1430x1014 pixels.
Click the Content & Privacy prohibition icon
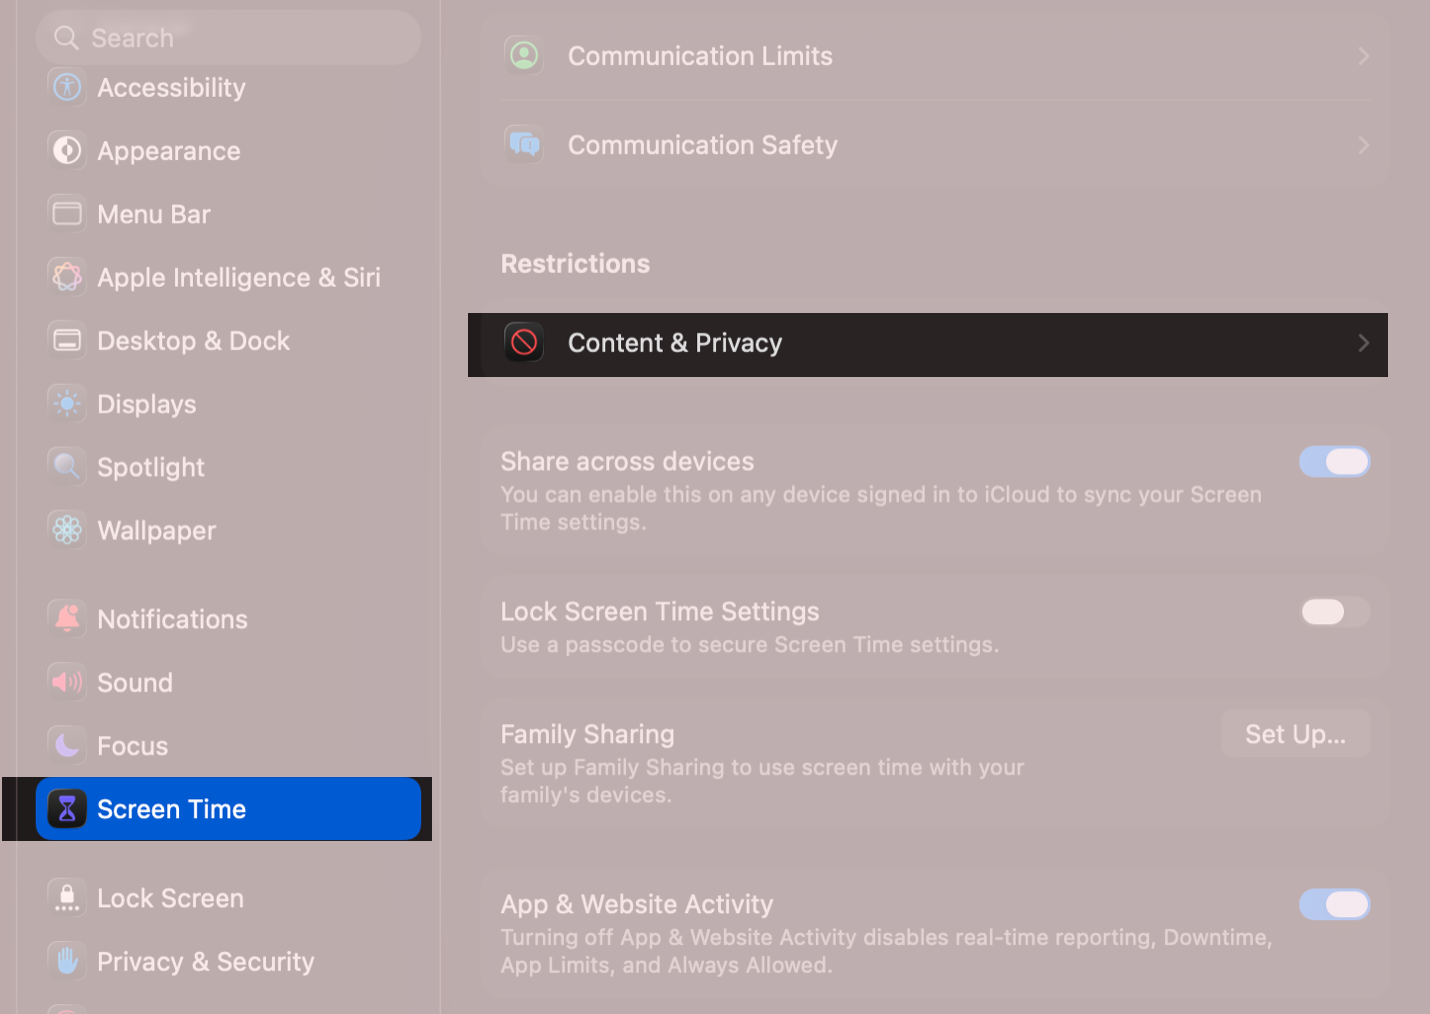523,342
